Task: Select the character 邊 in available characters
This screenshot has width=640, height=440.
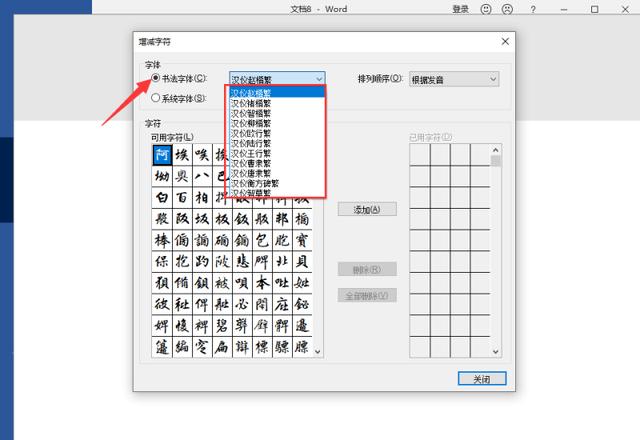Action: (302, 325)
